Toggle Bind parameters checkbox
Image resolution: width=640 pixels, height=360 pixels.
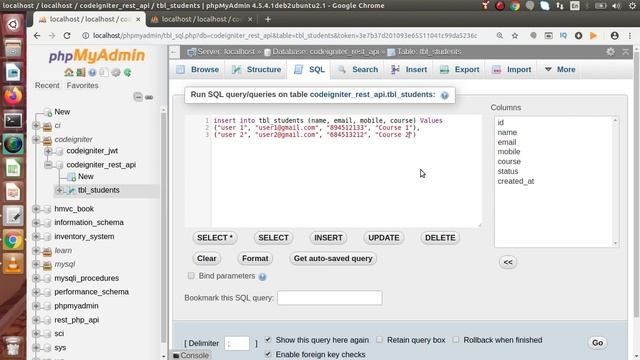point(191,276)
